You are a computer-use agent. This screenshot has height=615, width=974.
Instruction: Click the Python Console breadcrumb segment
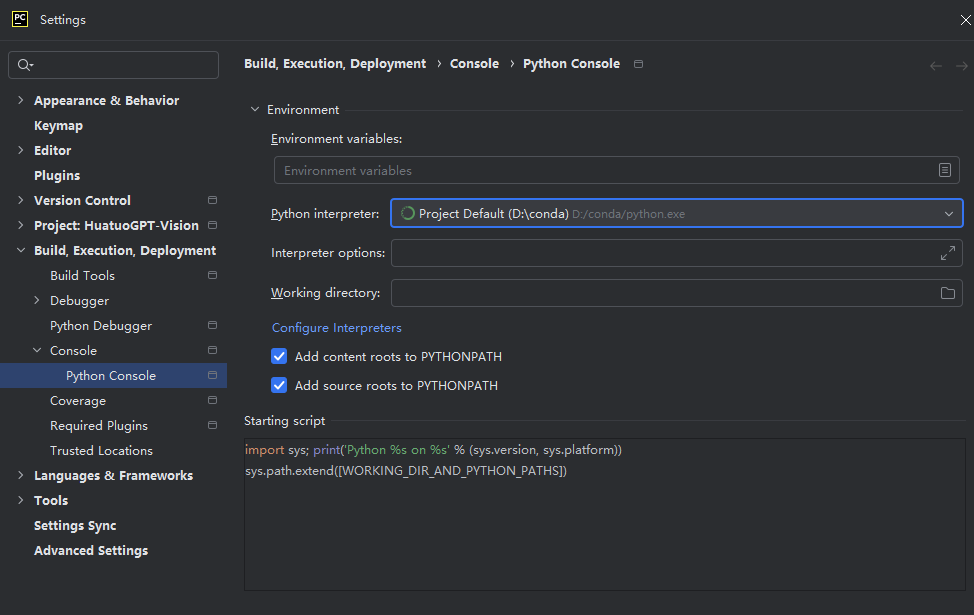click(x=571, y=64)
